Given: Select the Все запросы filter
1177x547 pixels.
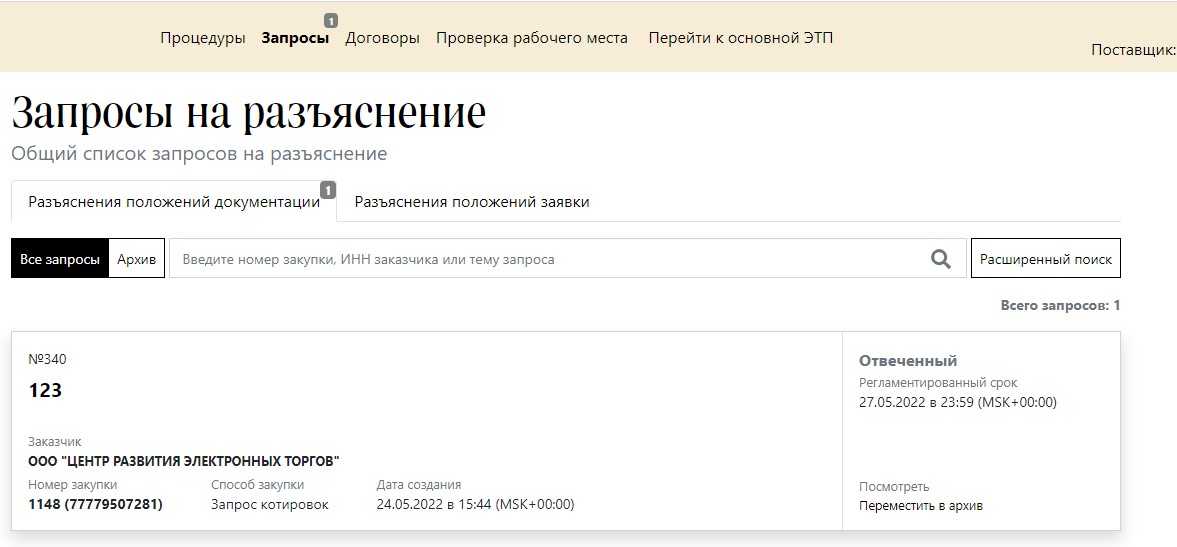Looking at the screenshot, I should (x=59, y=259).
